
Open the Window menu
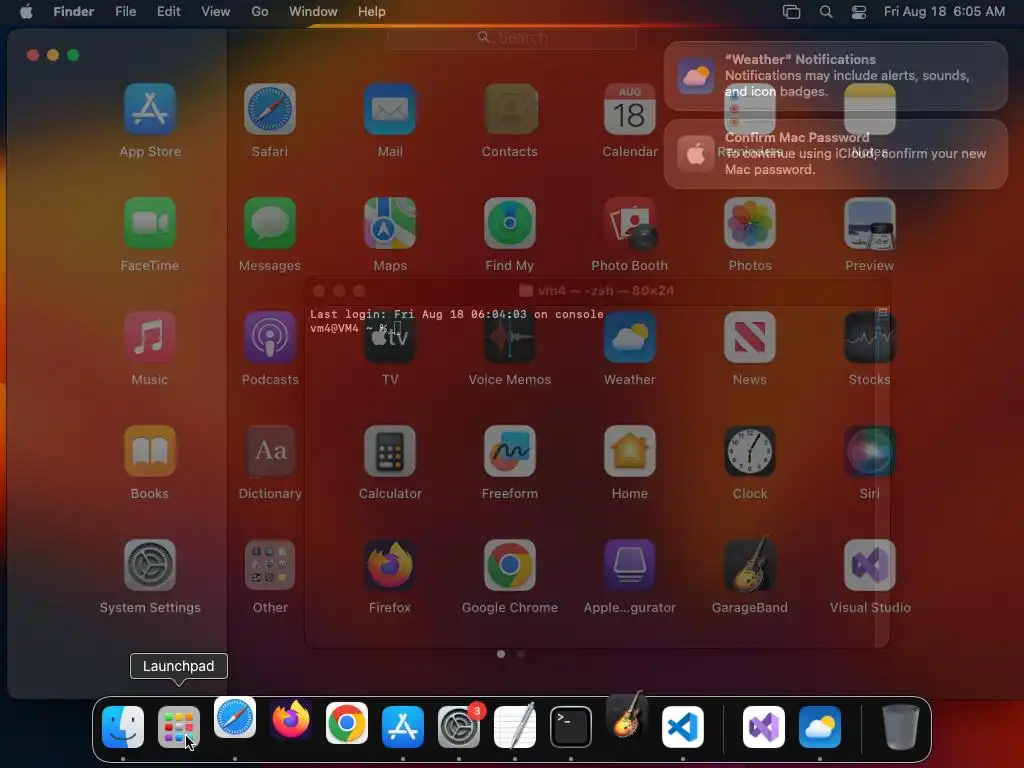coord(313,11)
